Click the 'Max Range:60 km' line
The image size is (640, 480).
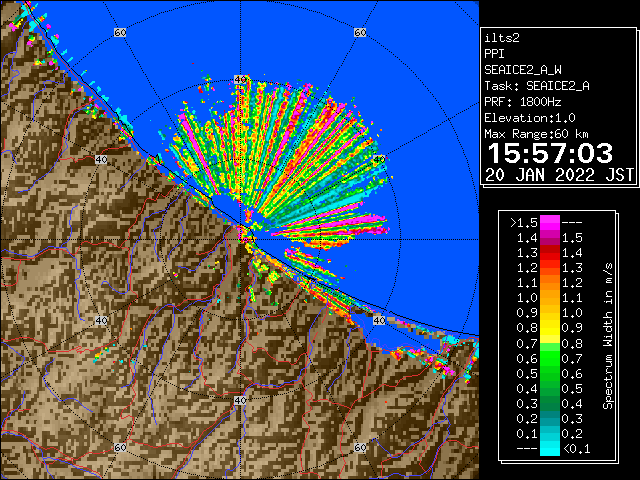click(x=536, y=134)
